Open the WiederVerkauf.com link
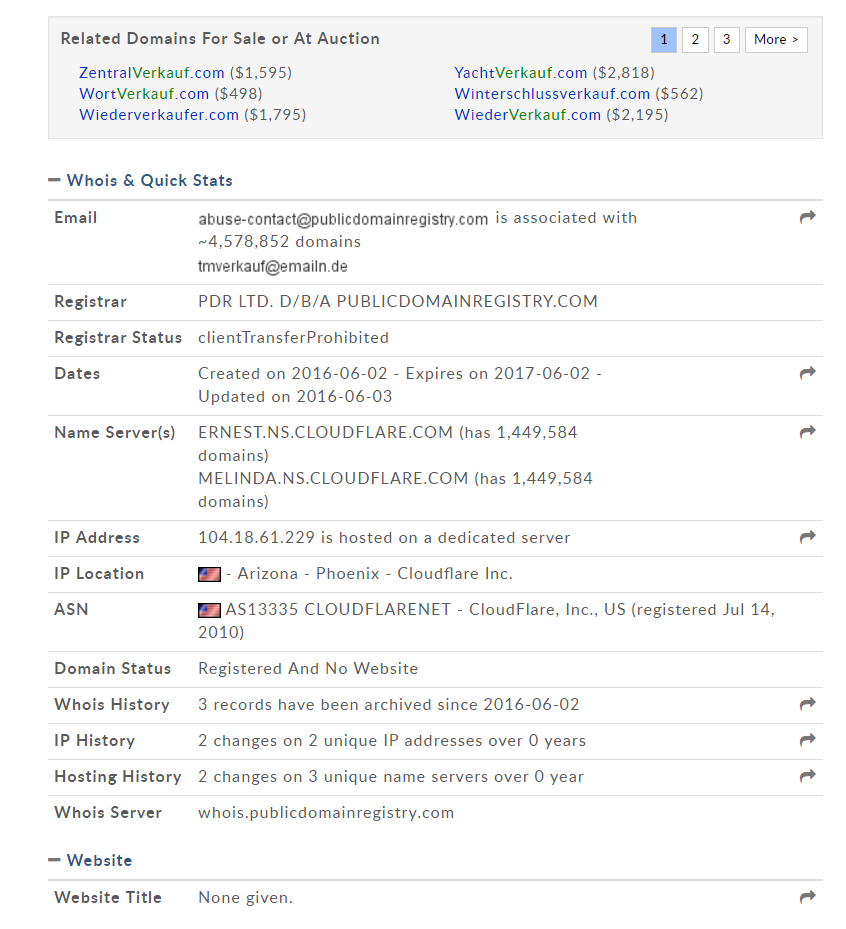846x929 pixels. coord(528,115)
